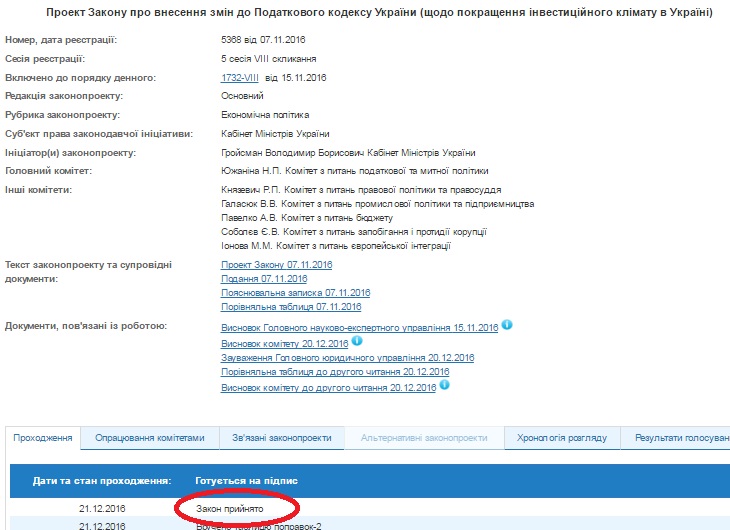Viewport: 730px width, 530px height.
Task: Open Висновок комітету 20.12.2016 link
Action: (284, 343)
